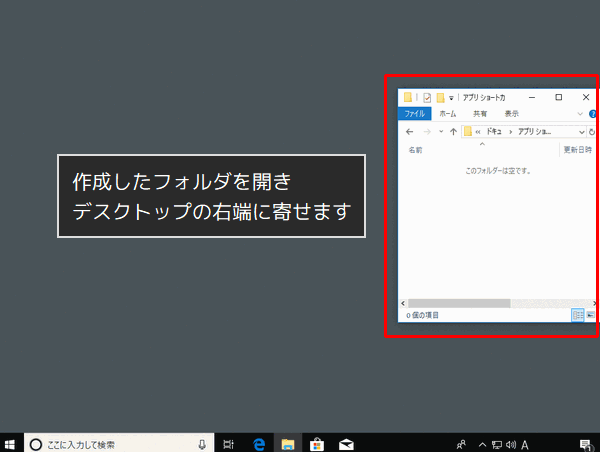Click the Properties icon in quick access toolbar
This screenshot has height=452, width=600.
click(427, 97)
